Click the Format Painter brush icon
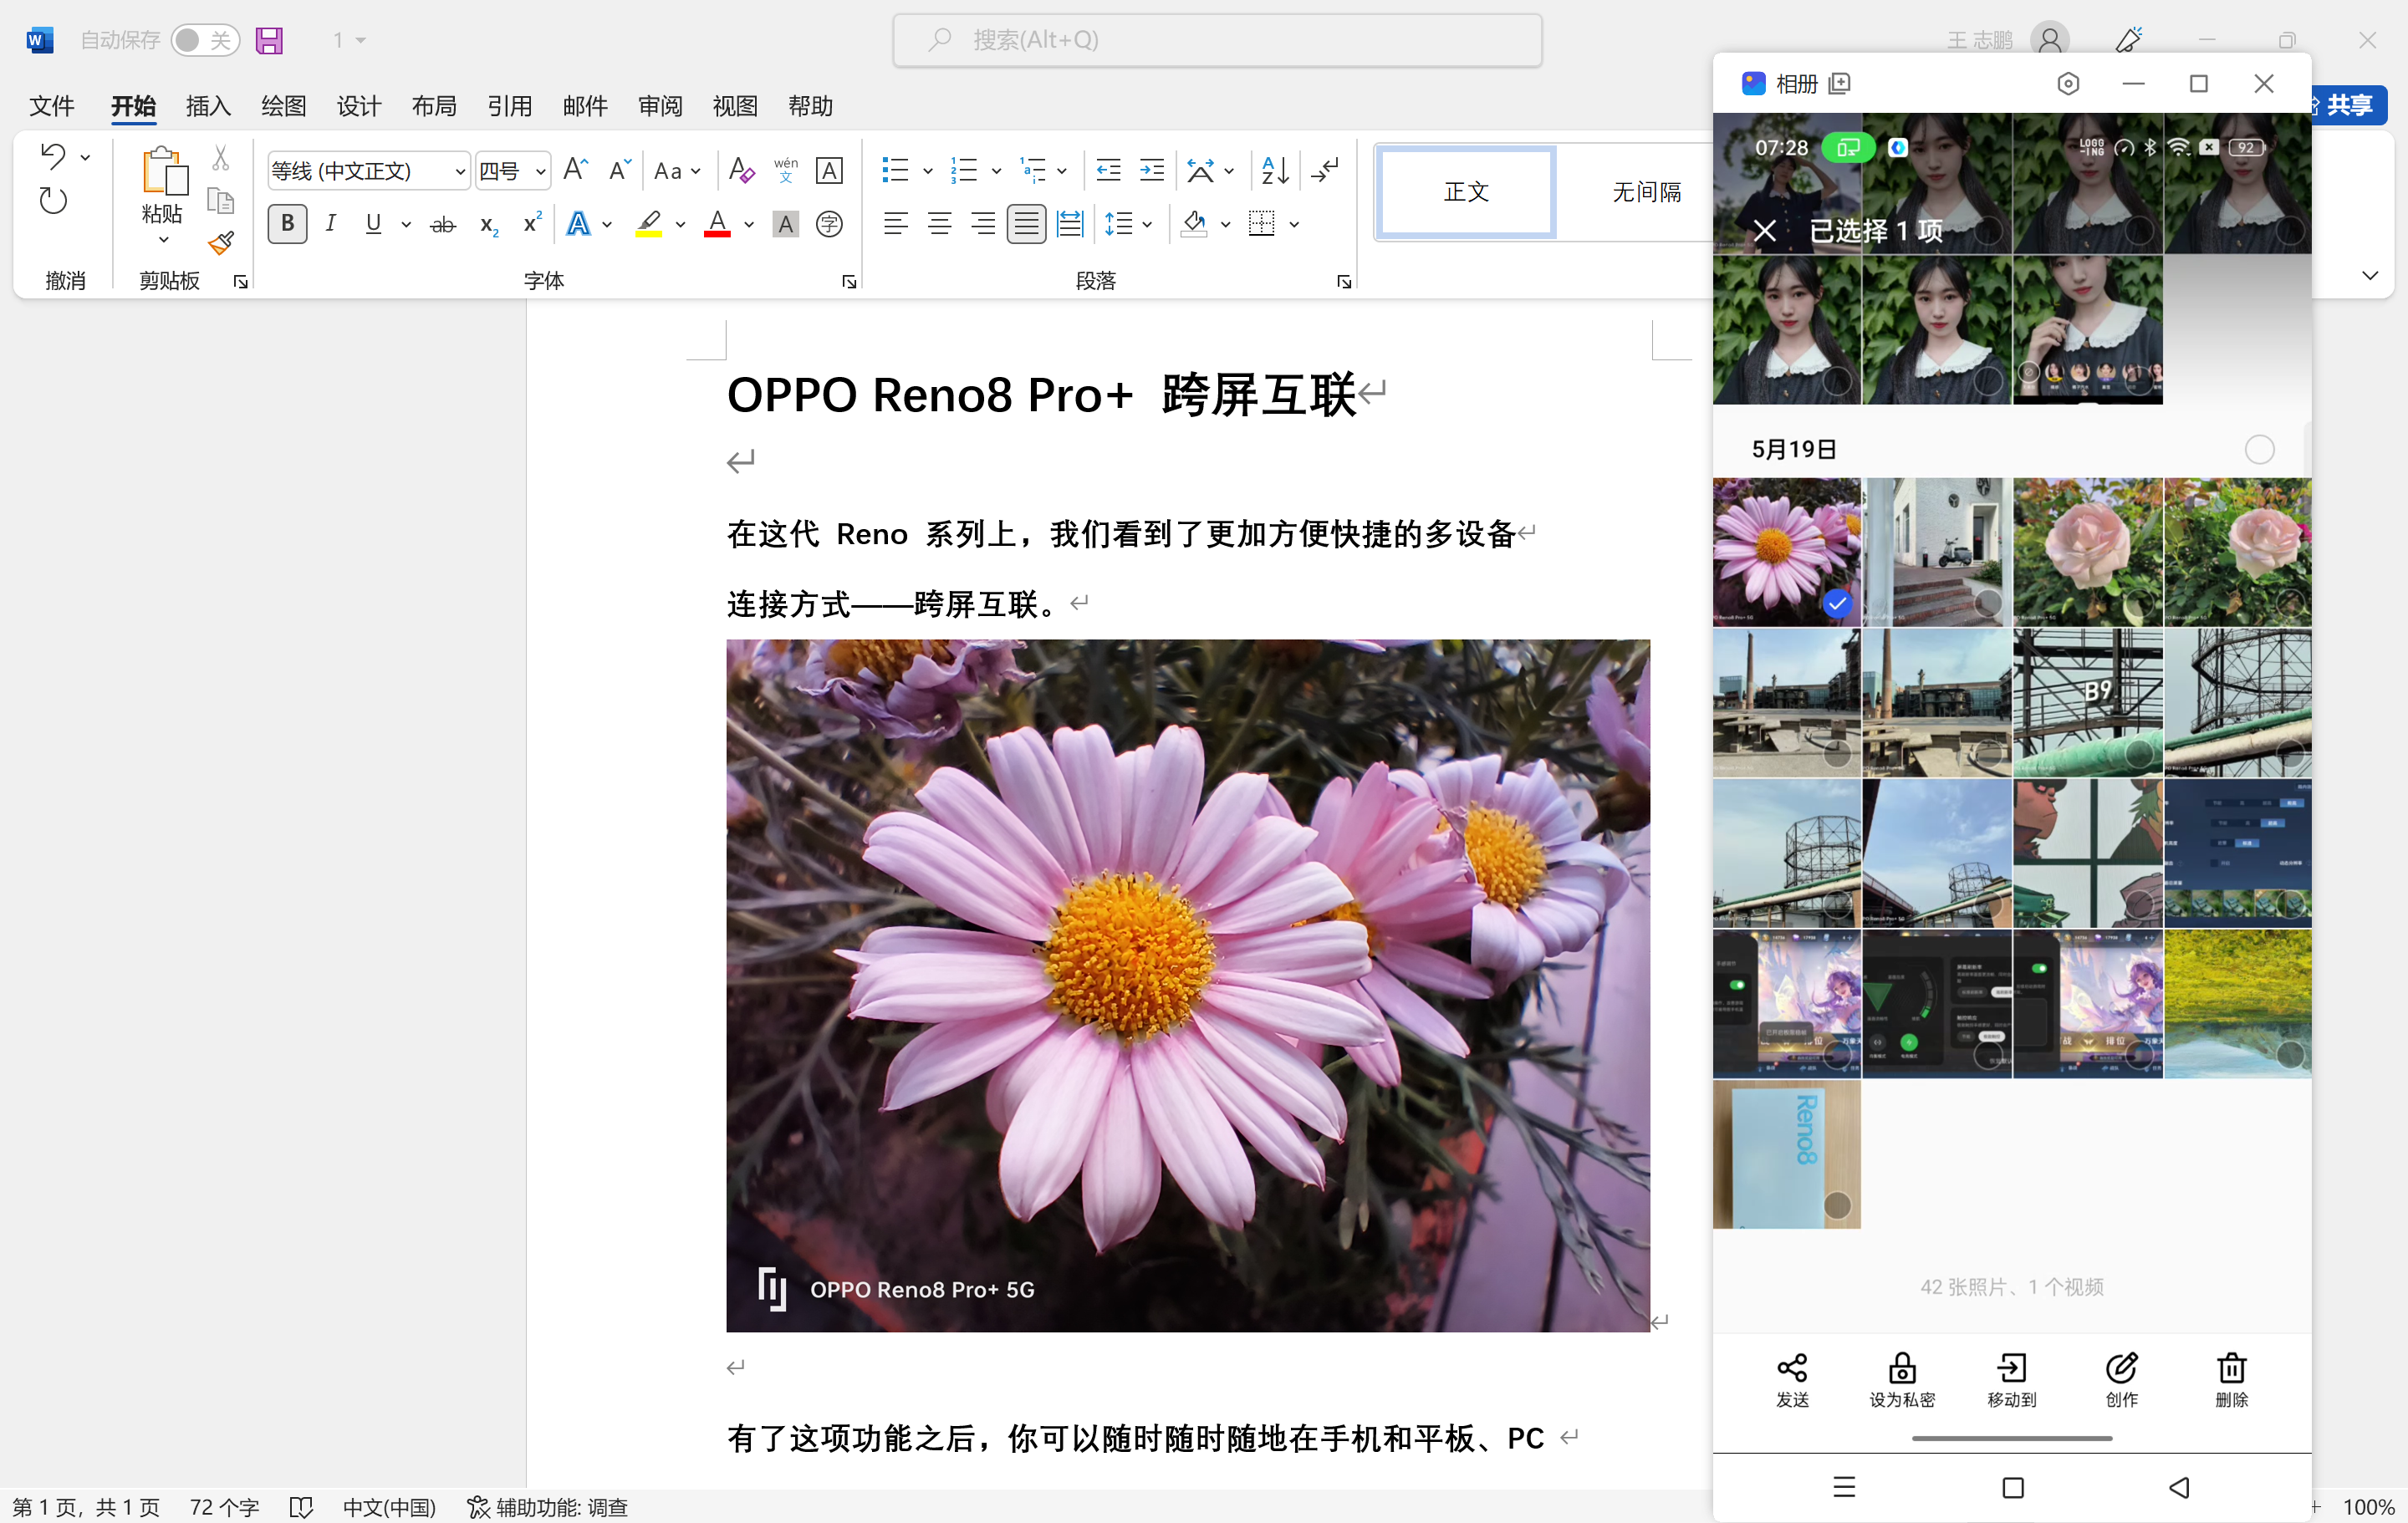The width and height of the screenshot is (2408, 1523). tap(221, 243)
